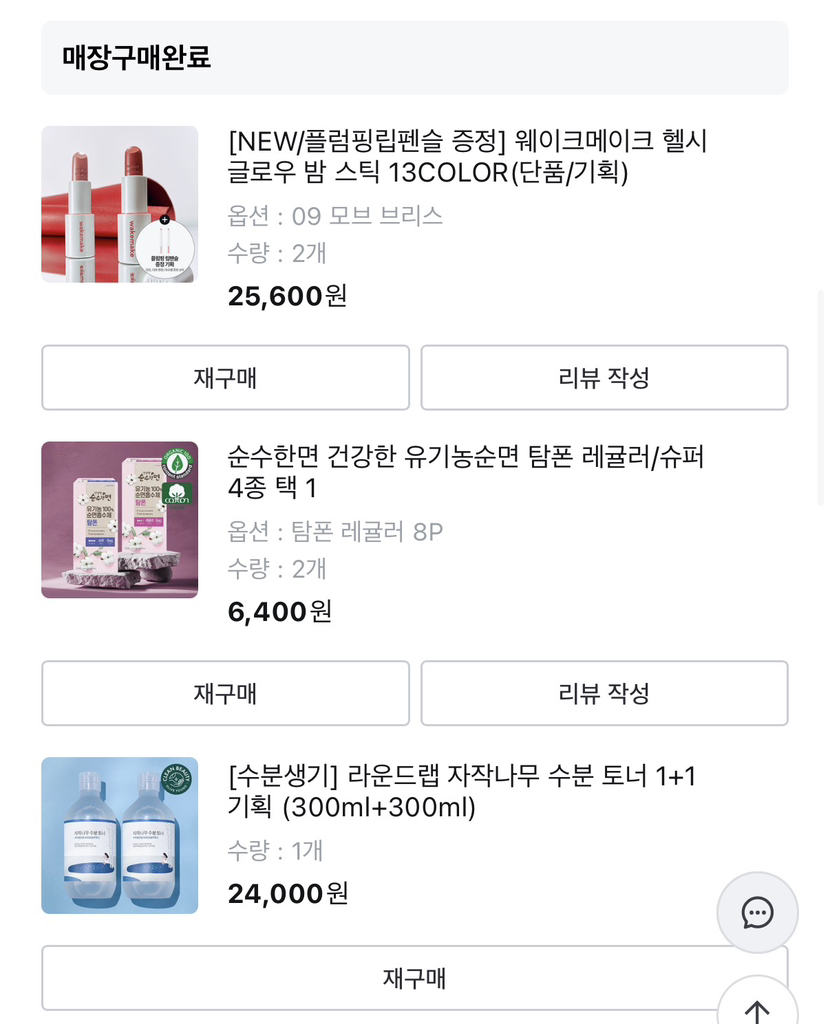Open the Wakemake balm stick product image

(x=120, y=204)
